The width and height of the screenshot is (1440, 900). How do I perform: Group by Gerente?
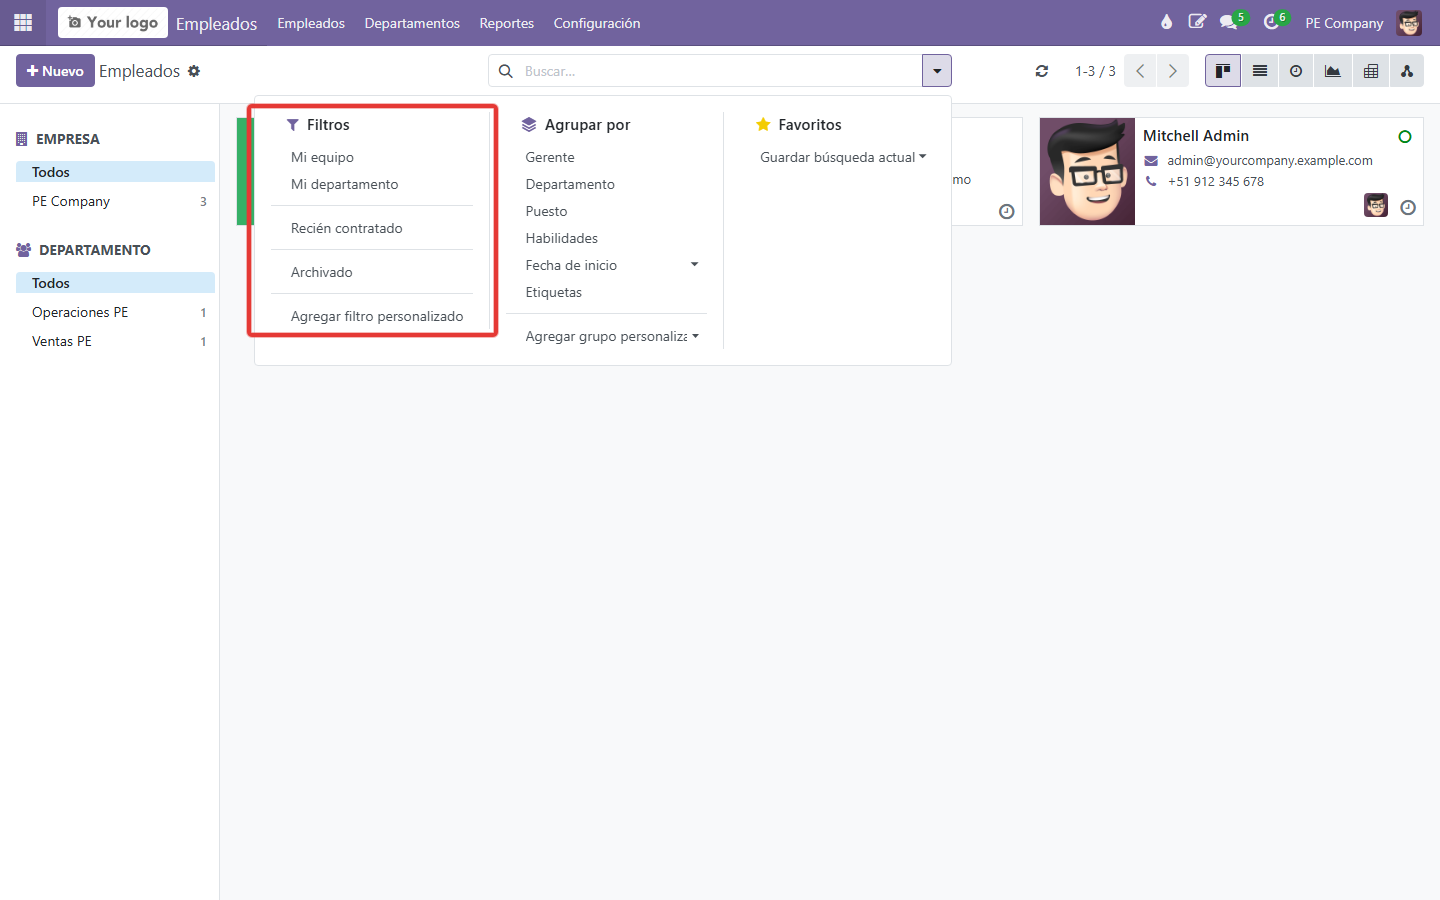tap(550, 157)
